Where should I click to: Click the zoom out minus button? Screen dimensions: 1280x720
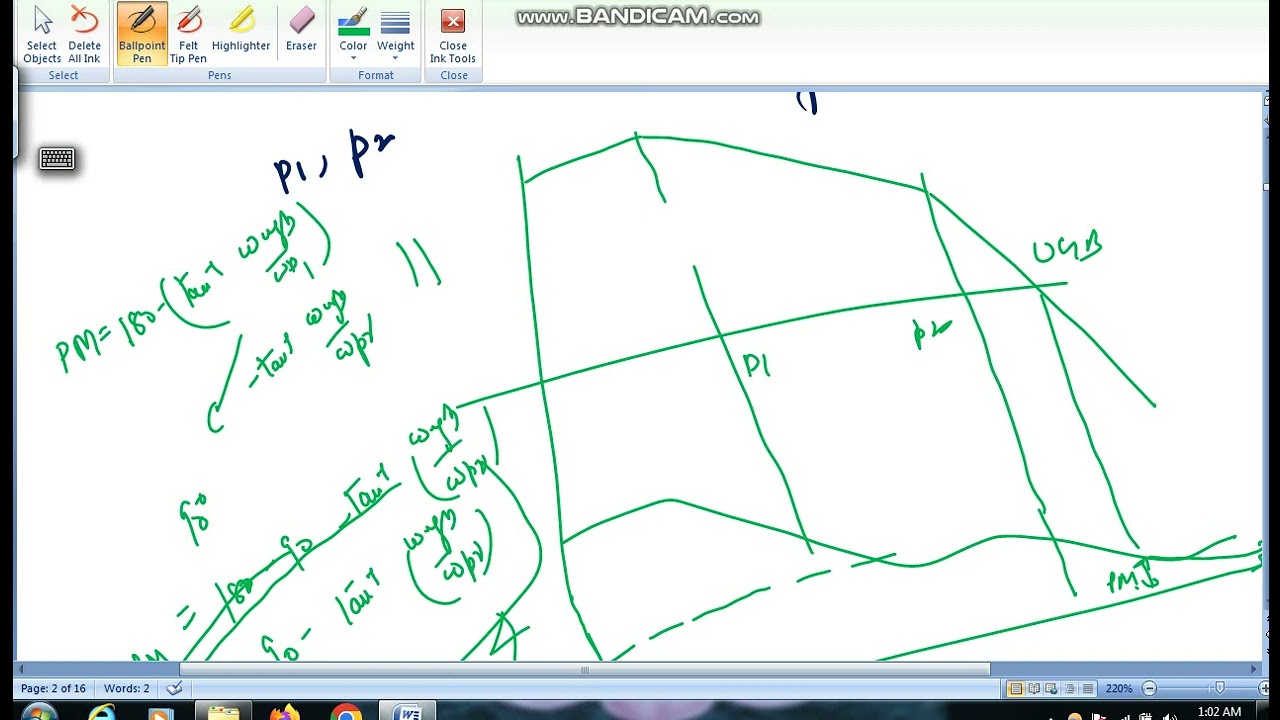[1149, 689]
